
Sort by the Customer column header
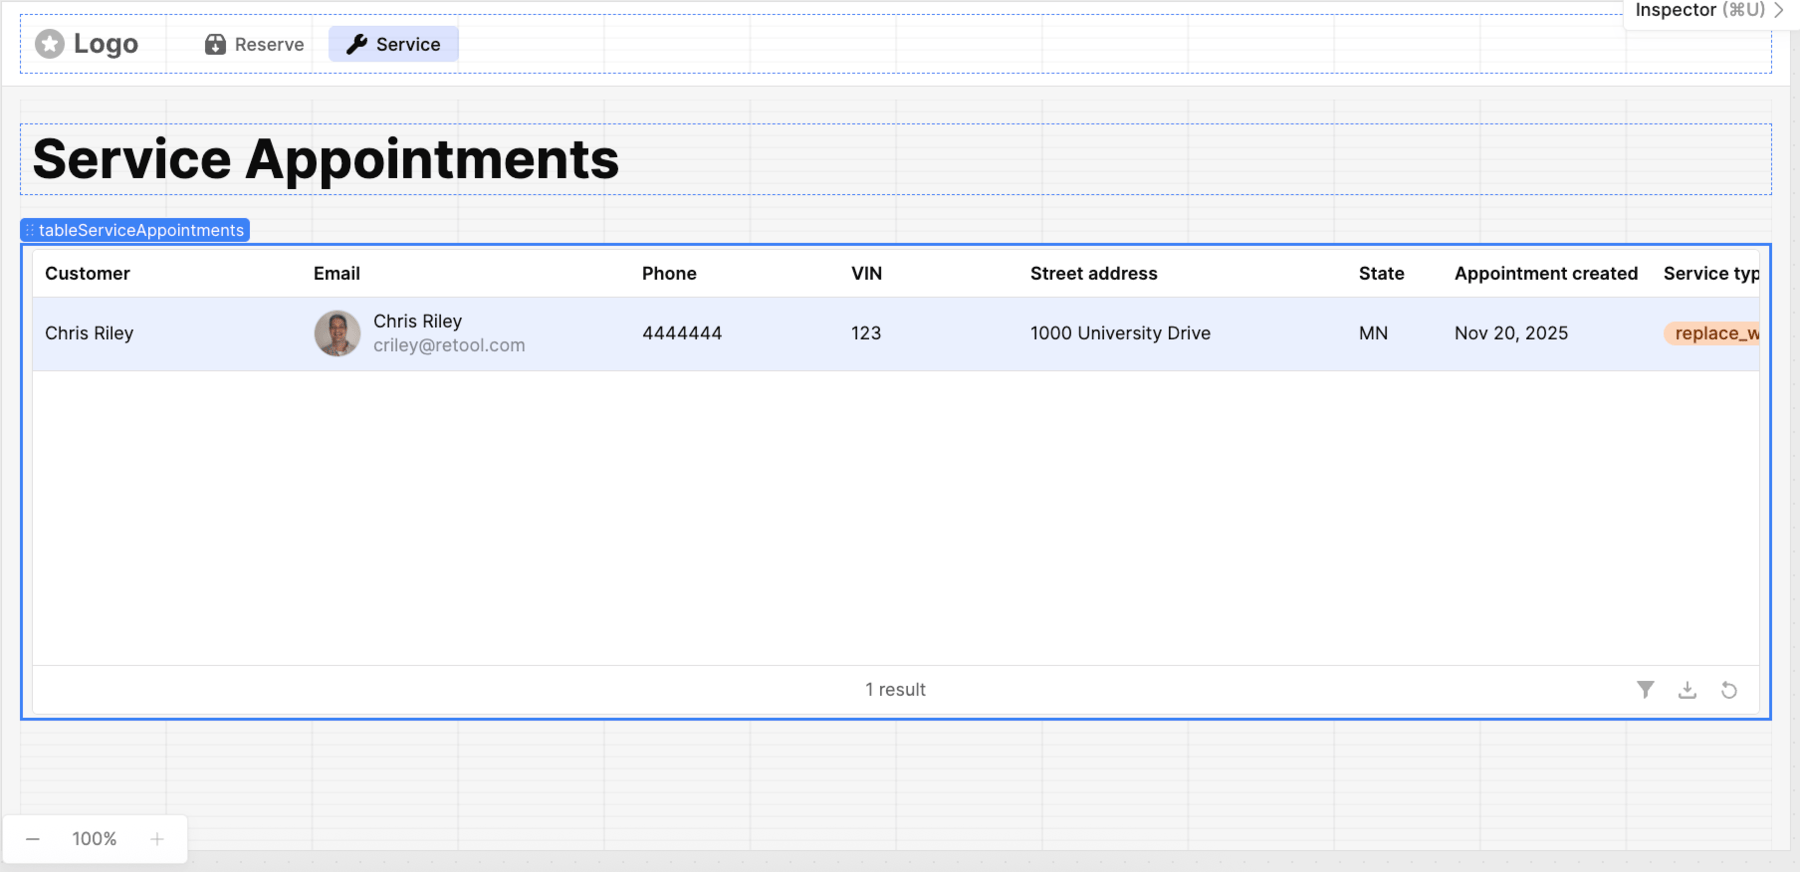(x=87, y=273)
